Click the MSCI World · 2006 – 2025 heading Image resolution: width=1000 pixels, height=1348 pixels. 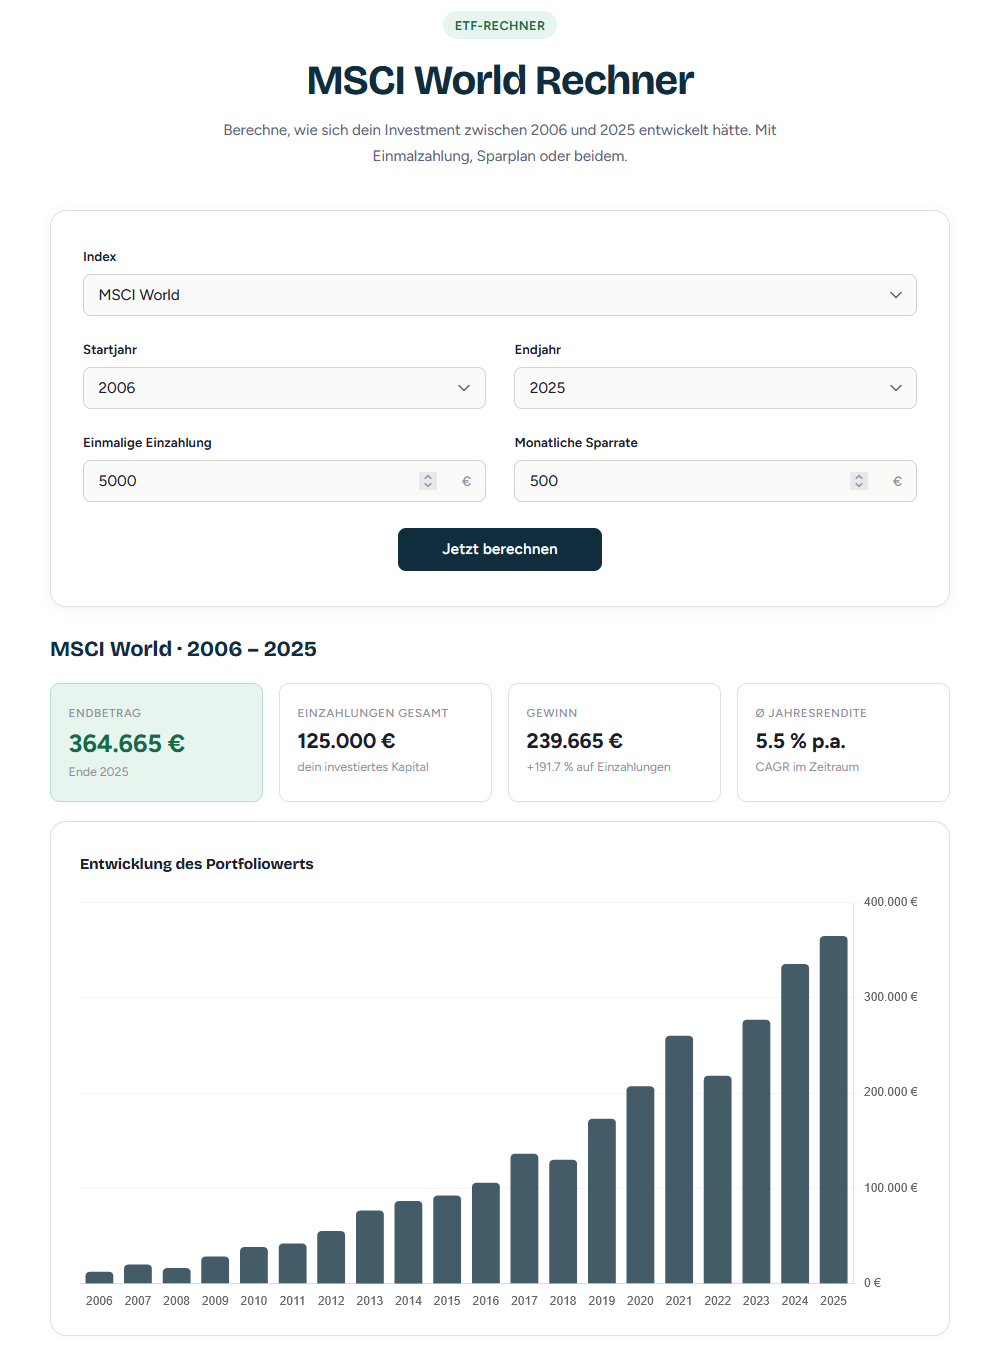(183, 649)
